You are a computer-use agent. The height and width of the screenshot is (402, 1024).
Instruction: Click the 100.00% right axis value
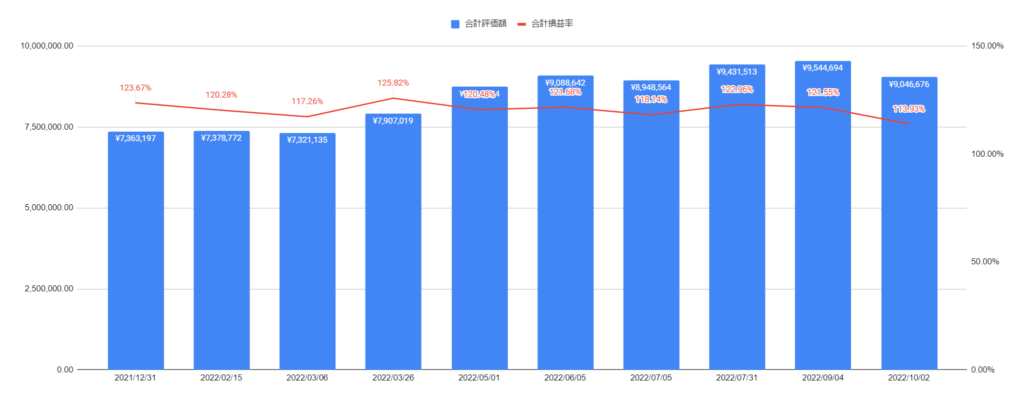[x=985, y=154]
